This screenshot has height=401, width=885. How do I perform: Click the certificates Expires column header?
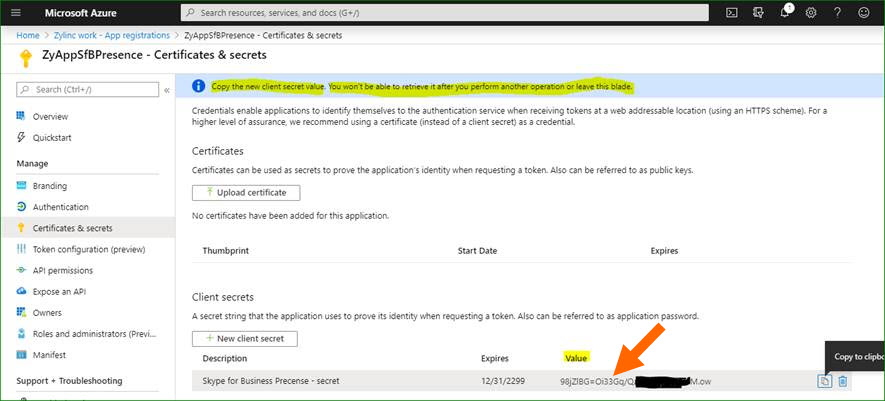(x=664, y=250)
